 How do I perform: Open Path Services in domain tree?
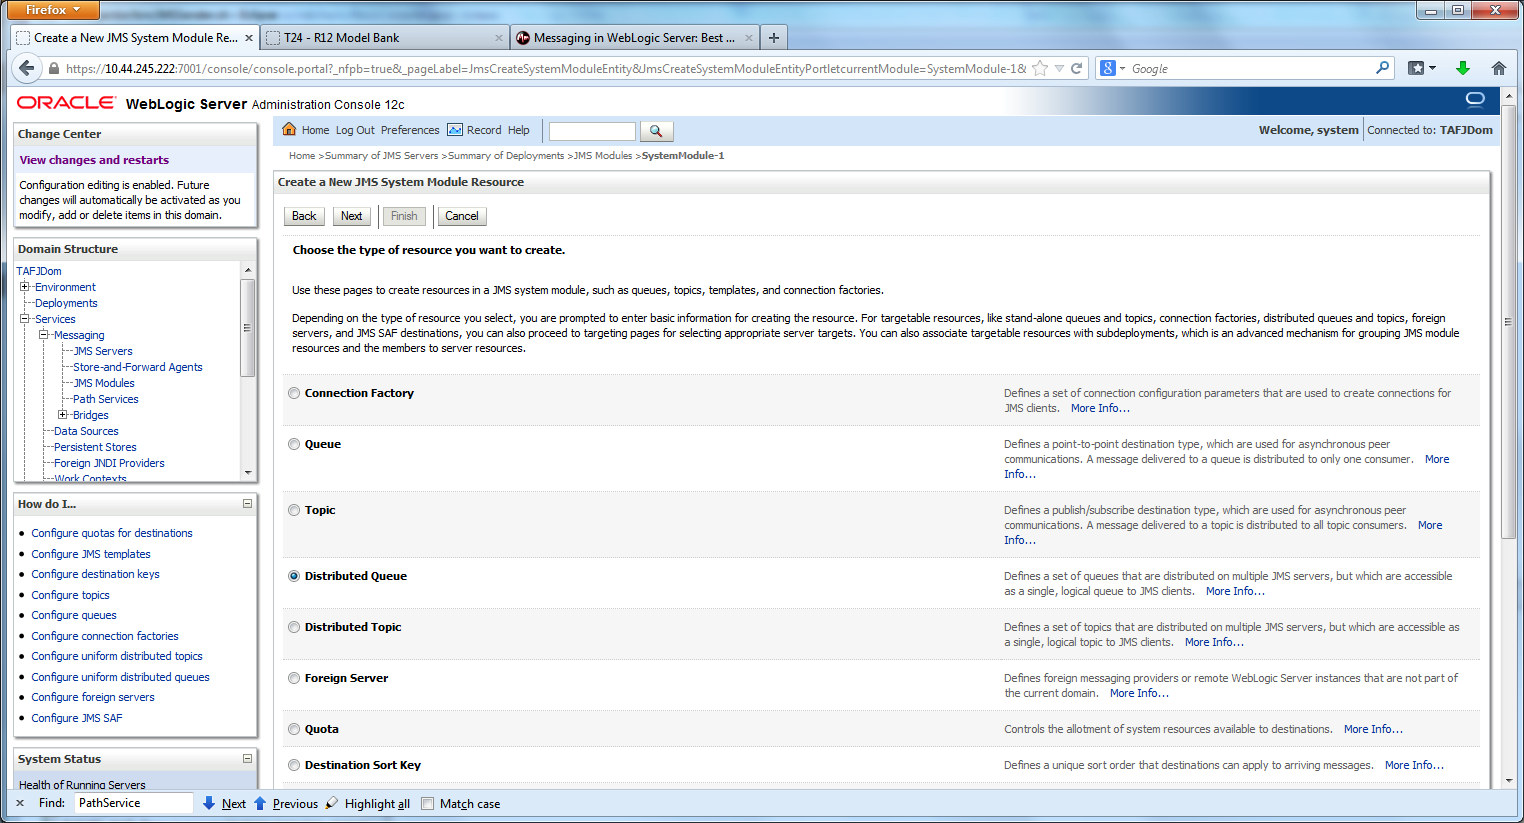pos(106,399)
